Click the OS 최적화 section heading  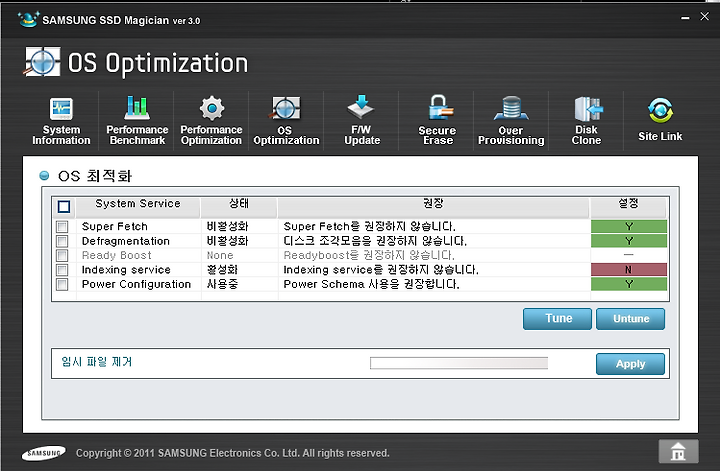pos(95,176)
